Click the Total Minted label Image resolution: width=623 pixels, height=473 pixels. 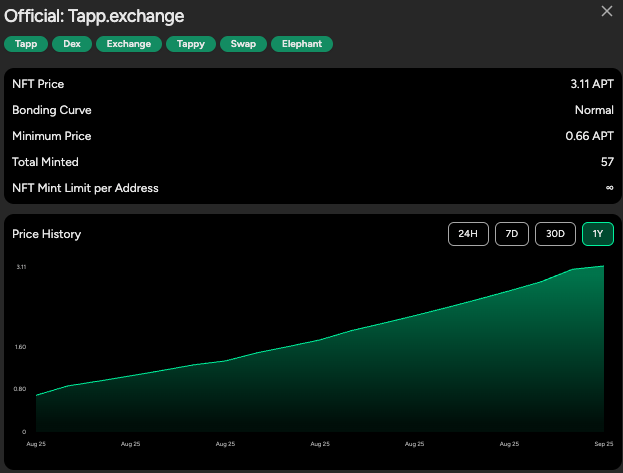coord(45,162)
